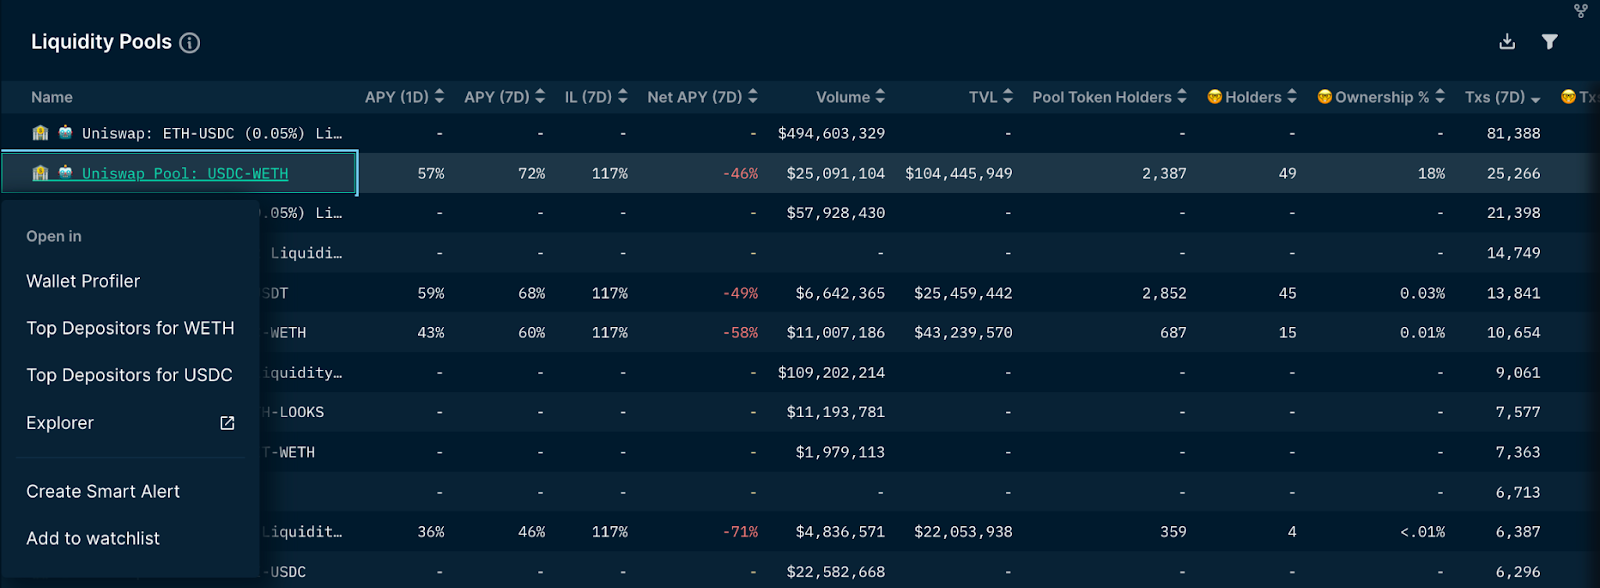Click the bank icon in the ETH-USDC (0.05%) row
This screenshot has width=1600, height=588.
40,133
